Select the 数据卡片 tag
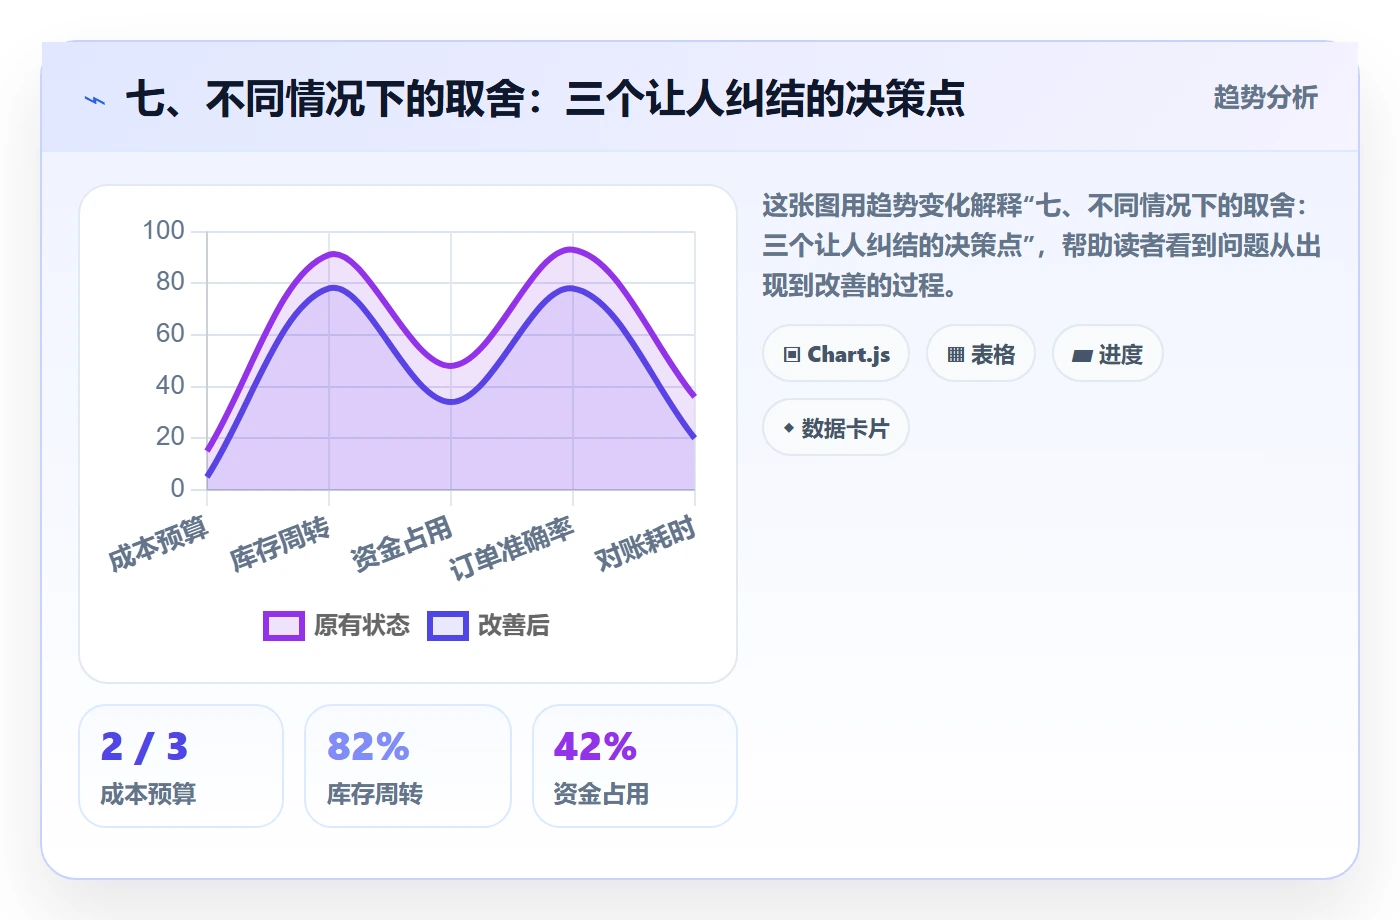1400x920 pixels. pos(836,428)
